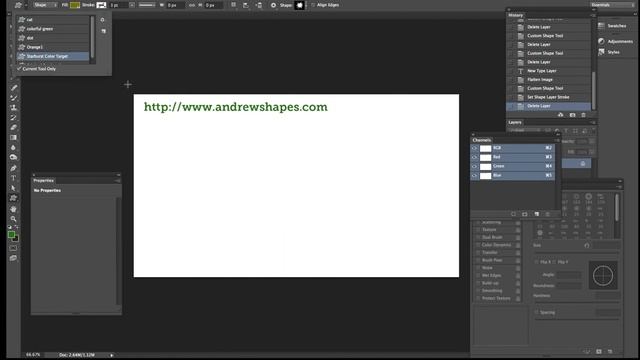Toggle Align Edges checkbox
Viewport: 640px width, 360px height.
[x=313, y=5]
